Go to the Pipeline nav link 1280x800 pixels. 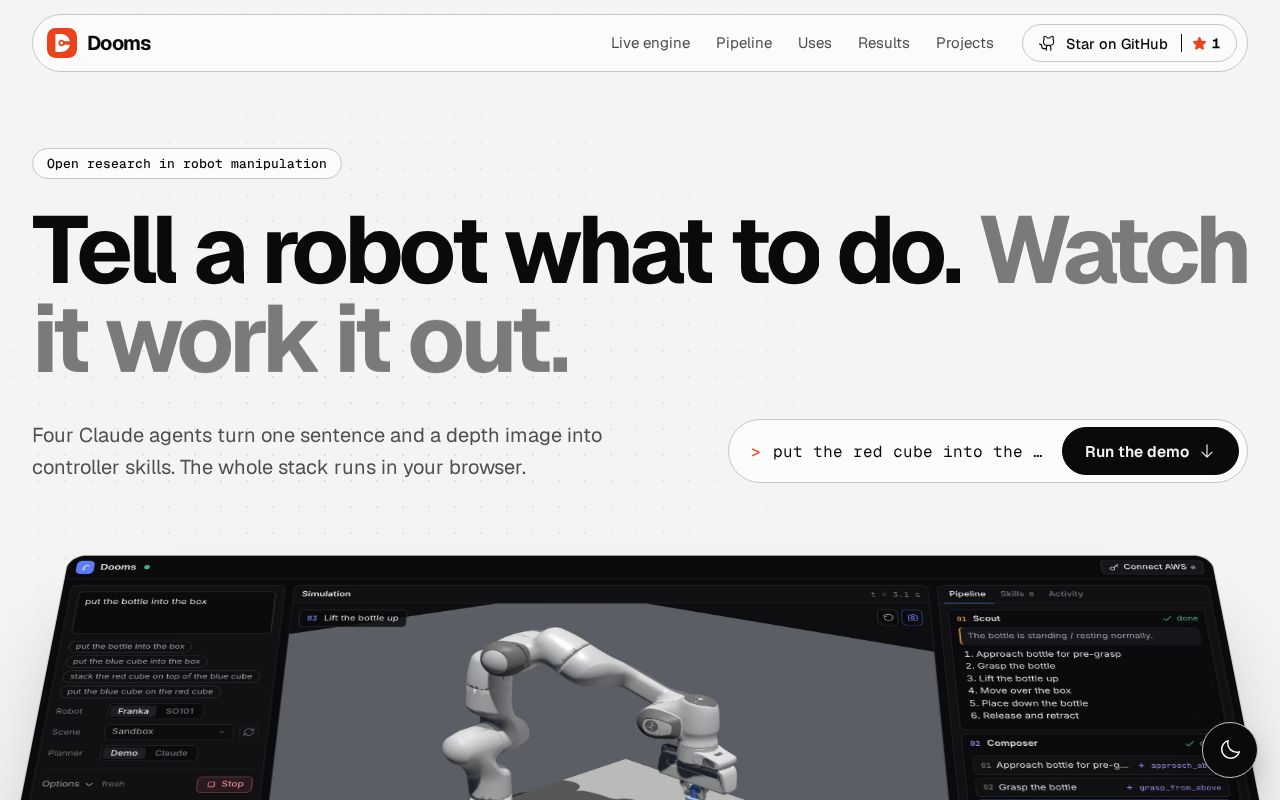[x=744, y=43]
